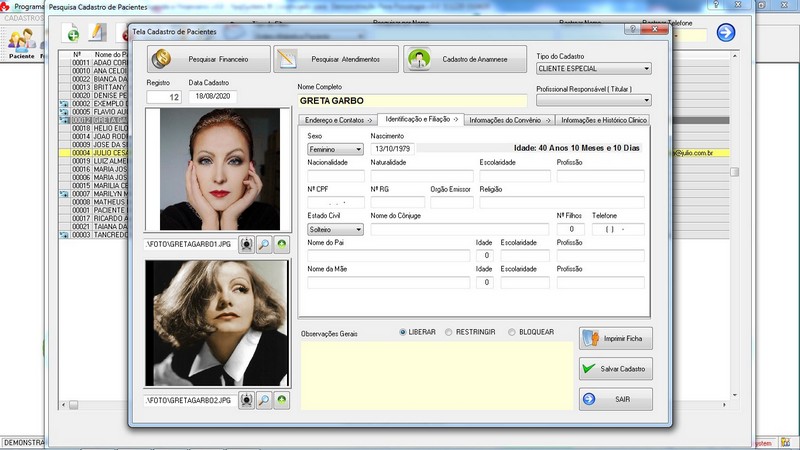The width and height of the screenshot is (800, 450).
Task: Browse for first photo with magnifier icon
Action: pyautogui.click(x=264, y=244)
